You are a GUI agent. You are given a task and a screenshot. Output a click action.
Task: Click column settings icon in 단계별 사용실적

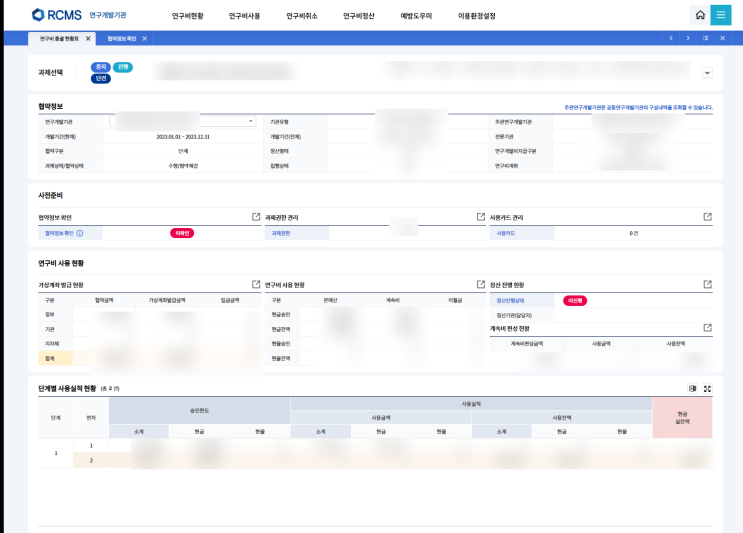point(692,388)
